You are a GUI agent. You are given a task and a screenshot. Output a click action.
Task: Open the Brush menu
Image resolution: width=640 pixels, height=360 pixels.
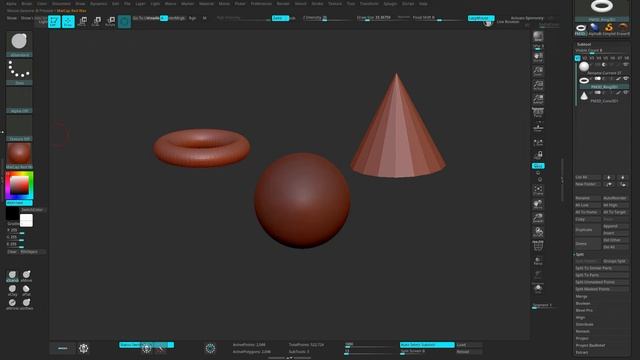coord(27,4)
